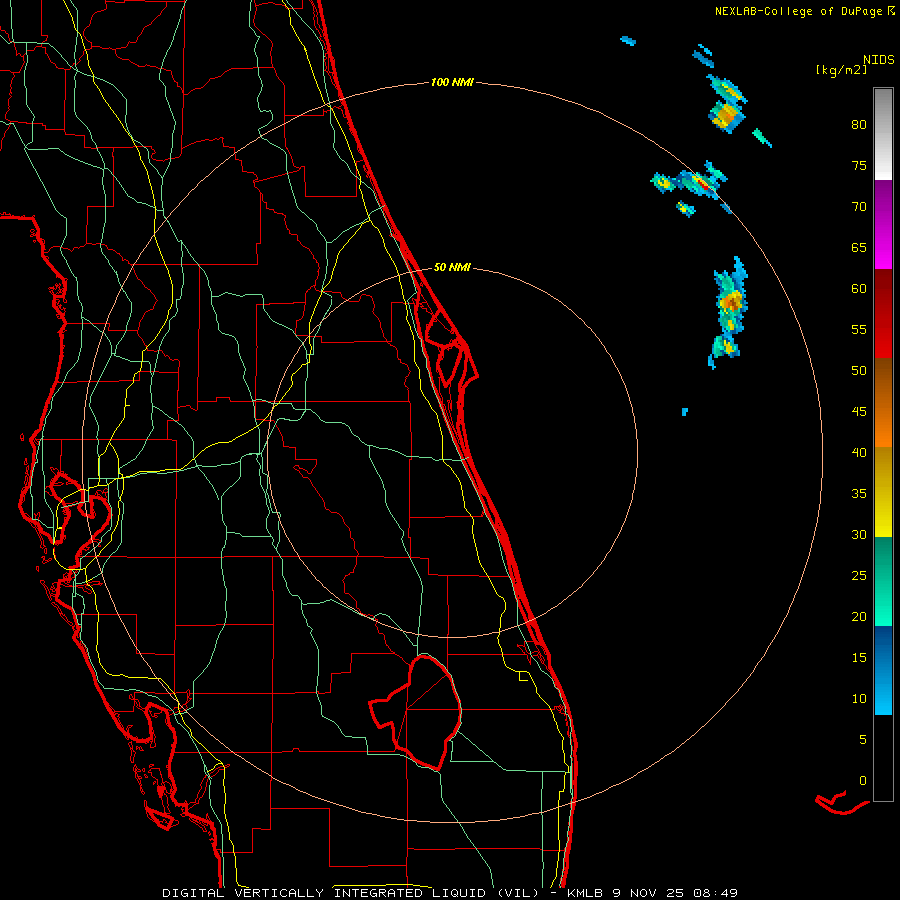Click the 15 value on the color scale
The width and height of the screenshot is (900, 900).
859,658
